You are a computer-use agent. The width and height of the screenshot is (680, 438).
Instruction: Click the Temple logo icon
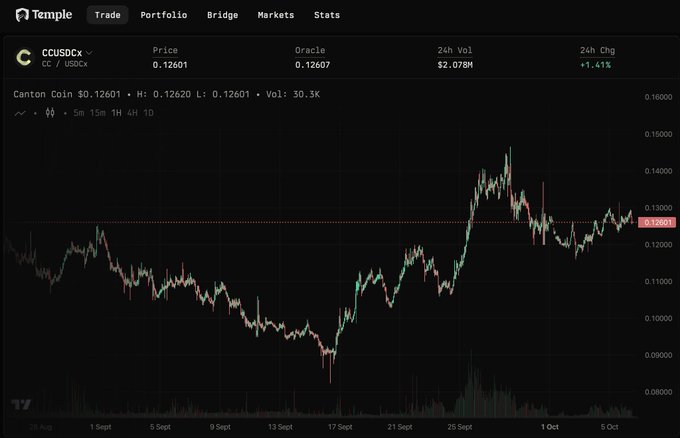click(x=22, y=15)
